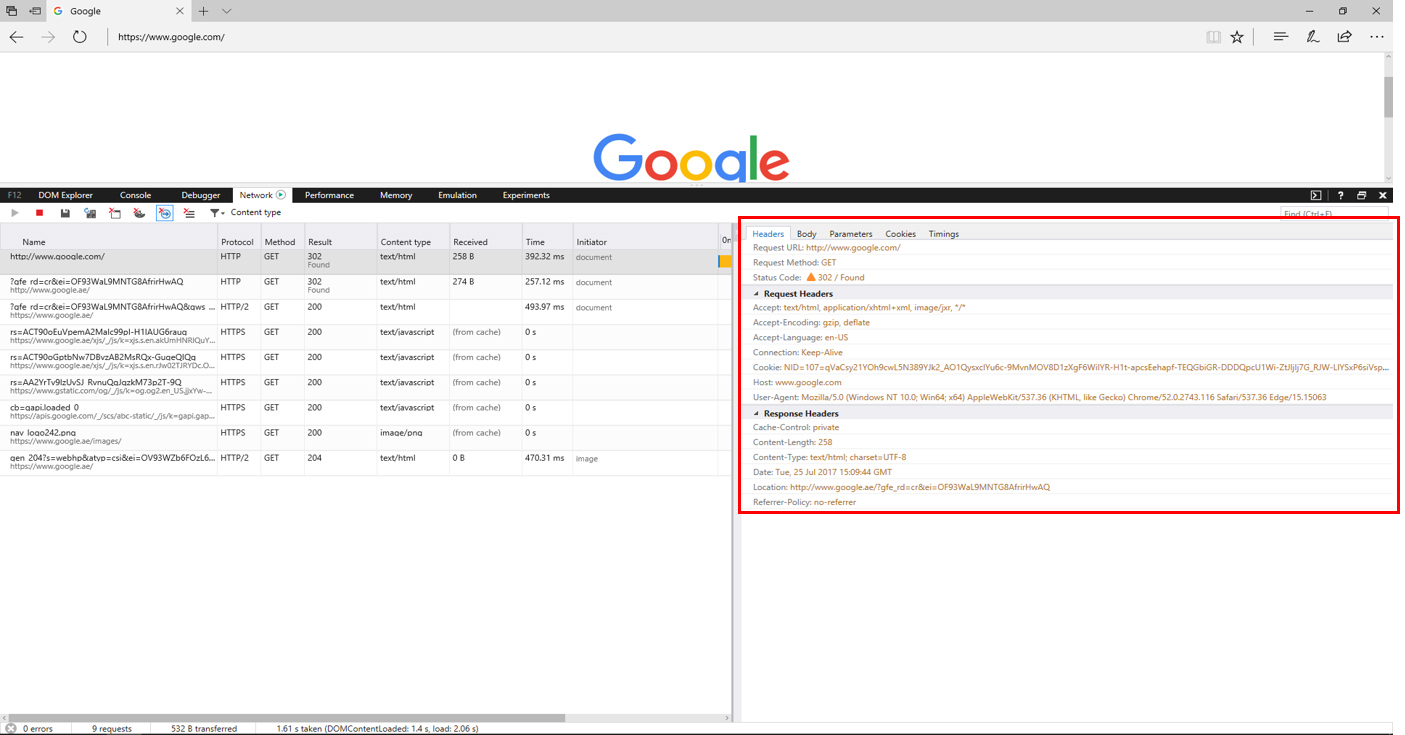Image resolution: width=1405 pixels, height=735 pixels.
Task: Show tabs you've set aside icon
Action: coord(12,11)
